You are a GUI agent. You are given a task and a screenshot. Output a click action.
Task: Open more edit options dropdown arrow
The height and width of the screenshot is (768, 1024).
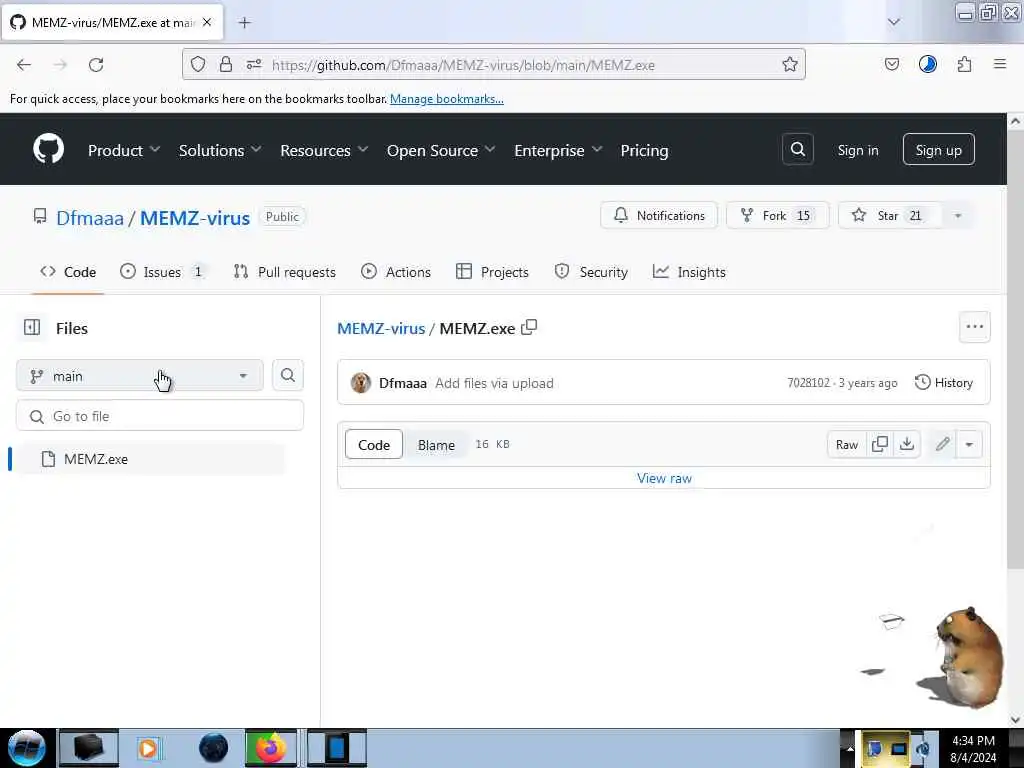(x=969, y=444)
